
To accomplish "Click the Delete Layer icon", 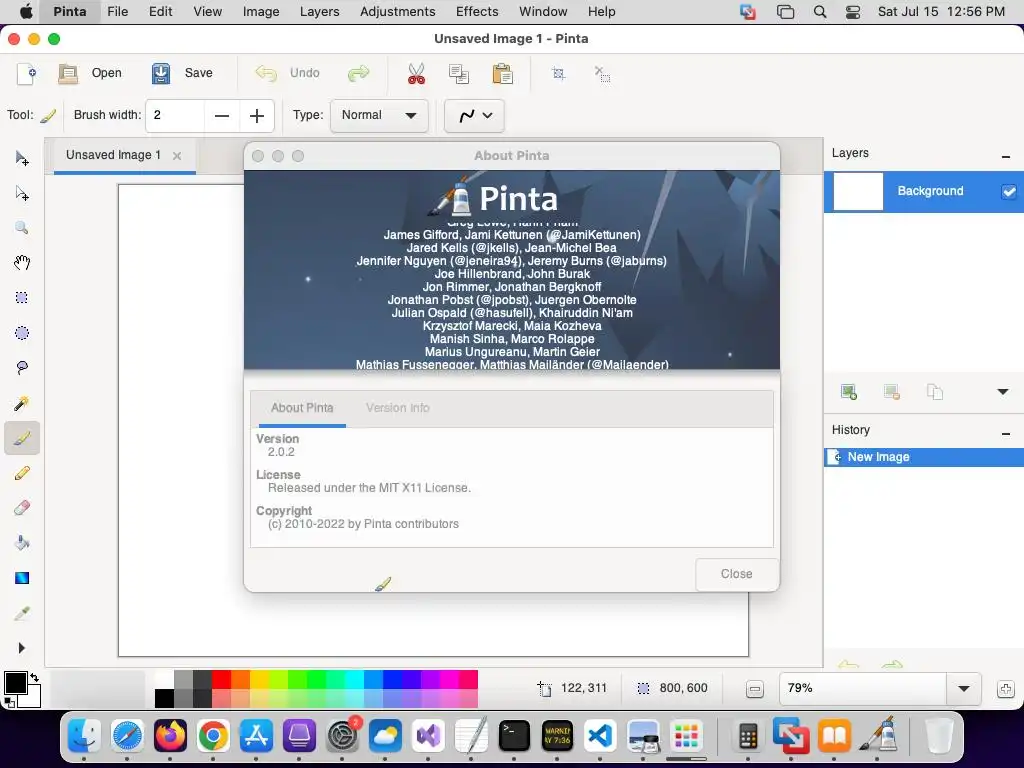I will click(x=891, y=392).
